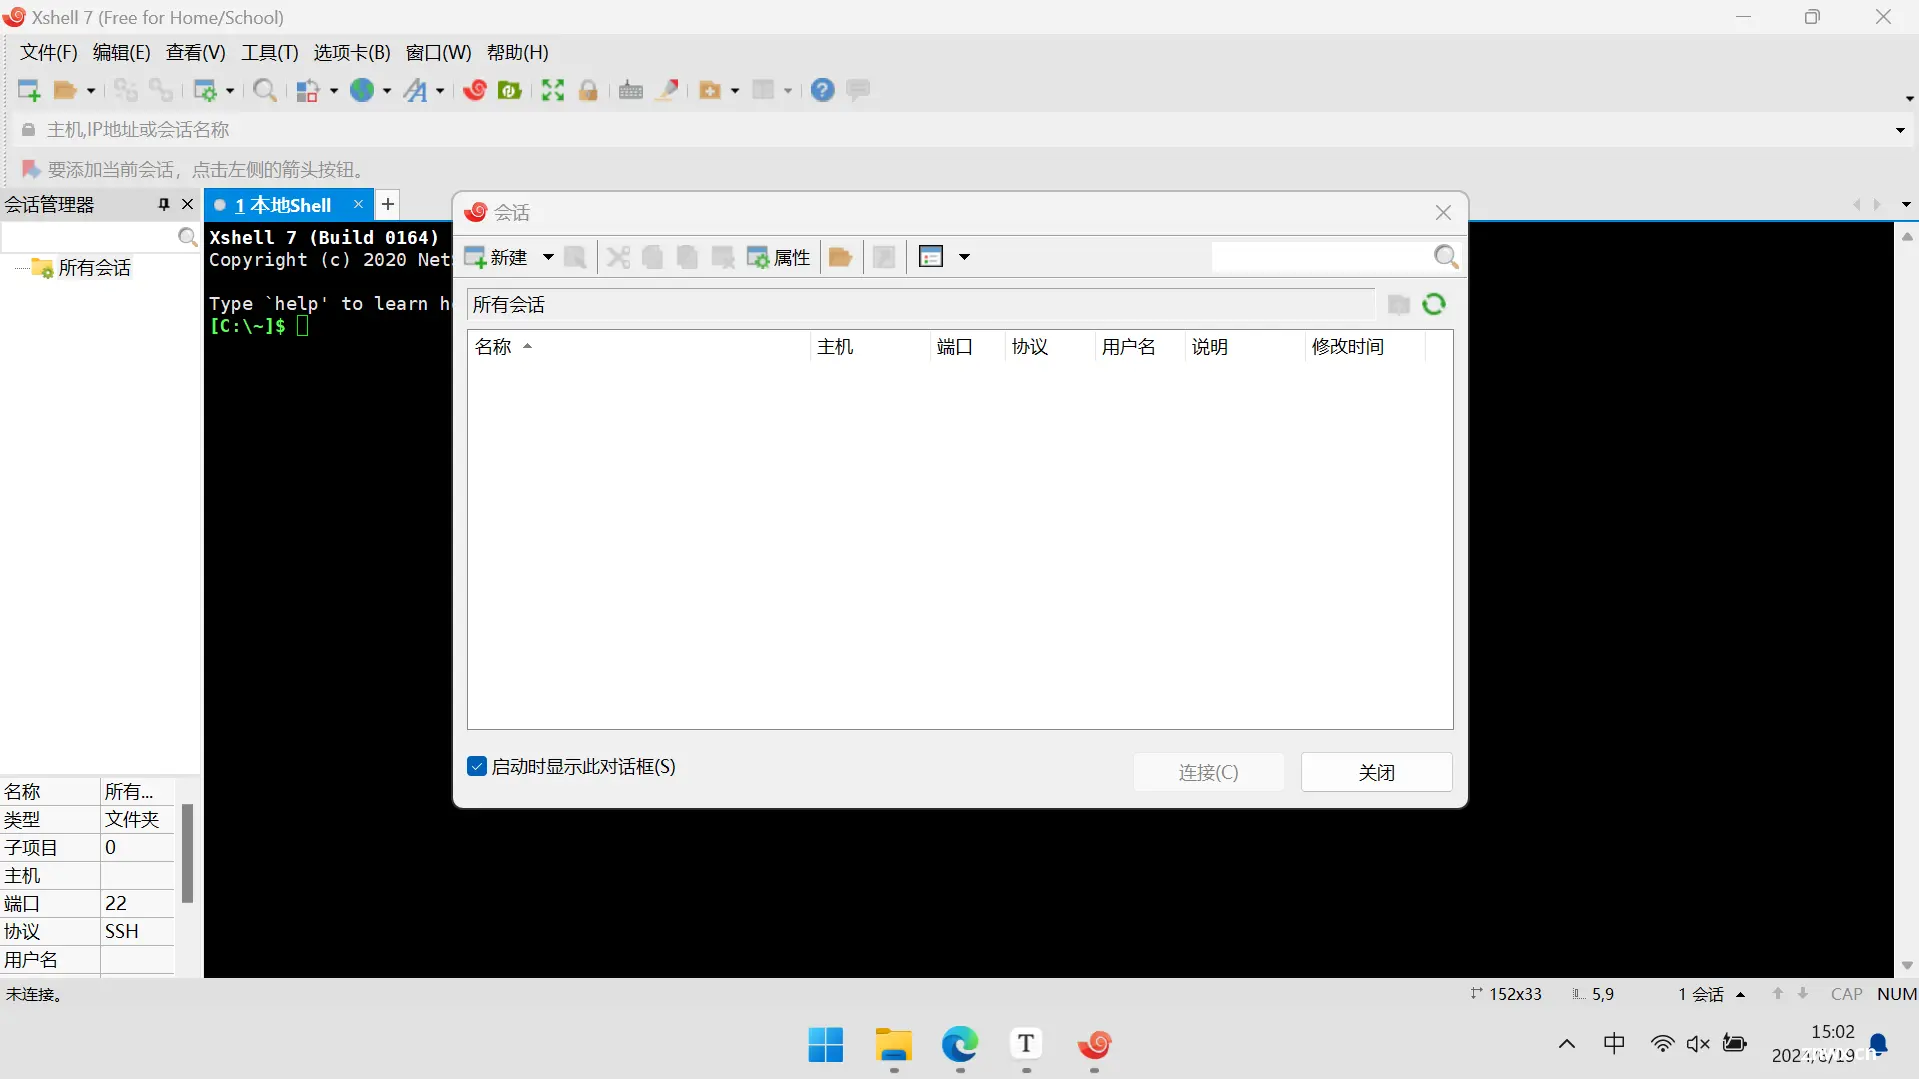Close the session manager panel
Screen dimensions: 1919x1079
coord(187,205)
